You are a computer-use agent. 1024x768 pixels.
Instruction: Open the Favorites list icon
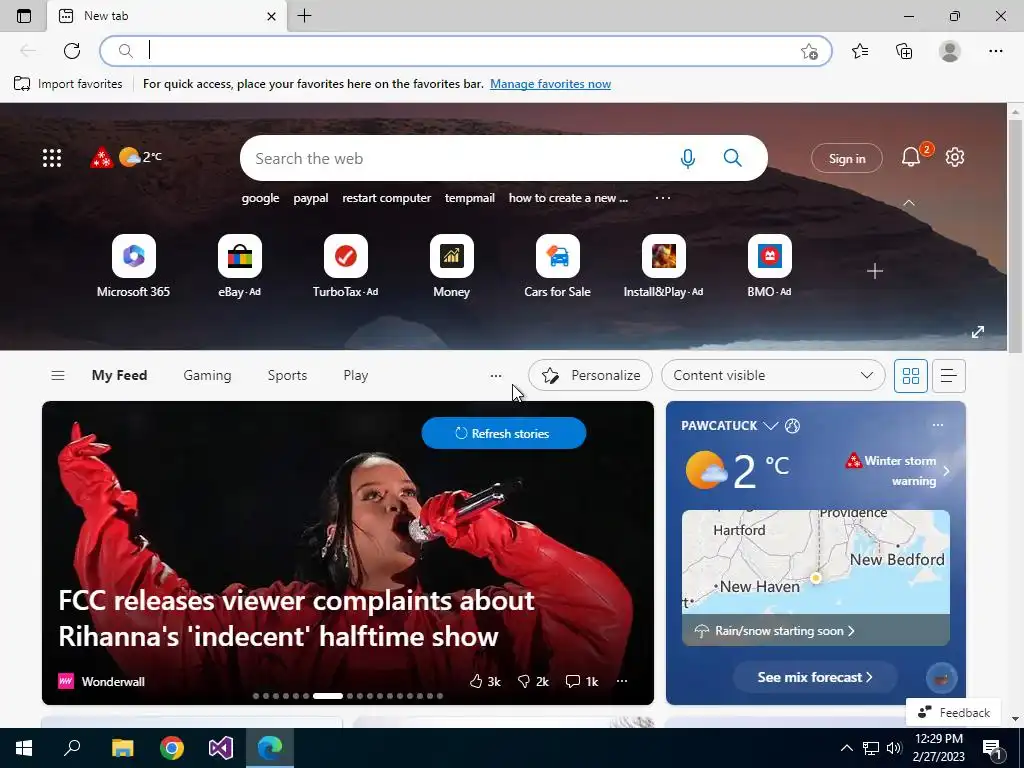pyautogui.click(x=860, y=51)
